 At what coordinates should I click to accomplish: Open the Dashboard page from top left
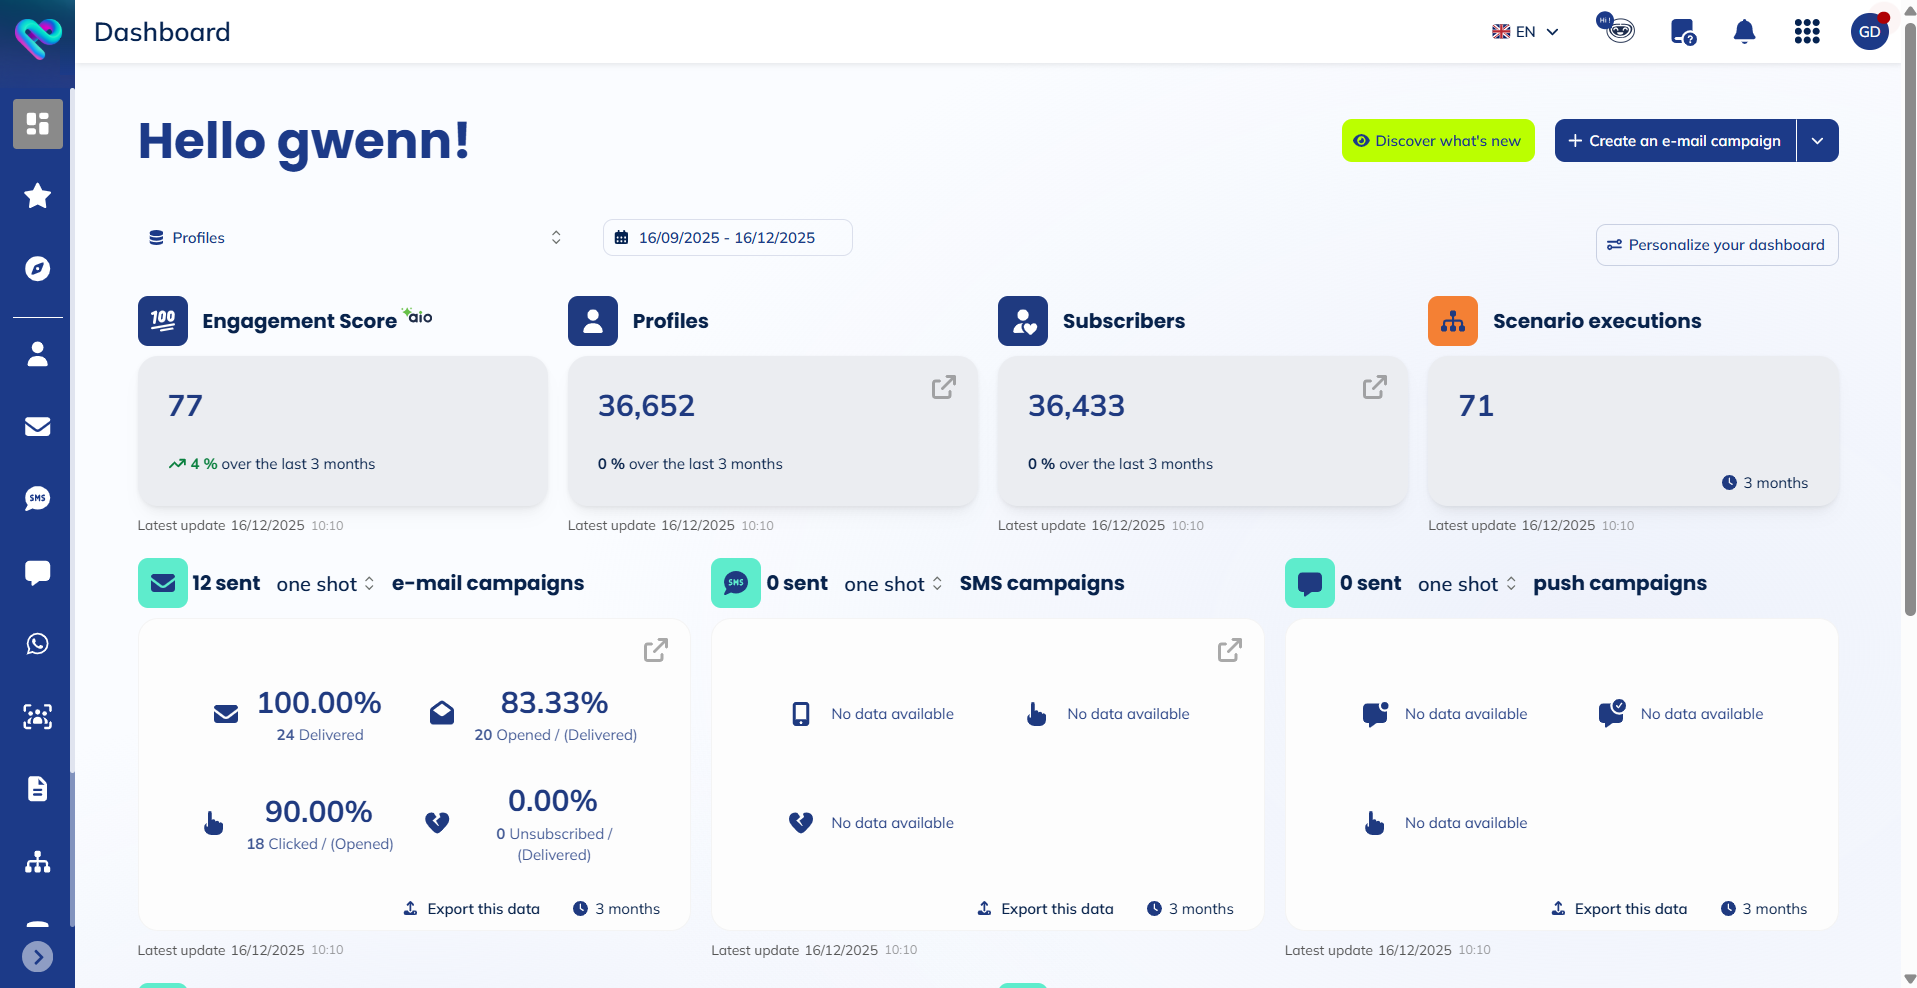click(x=162, y=31)
